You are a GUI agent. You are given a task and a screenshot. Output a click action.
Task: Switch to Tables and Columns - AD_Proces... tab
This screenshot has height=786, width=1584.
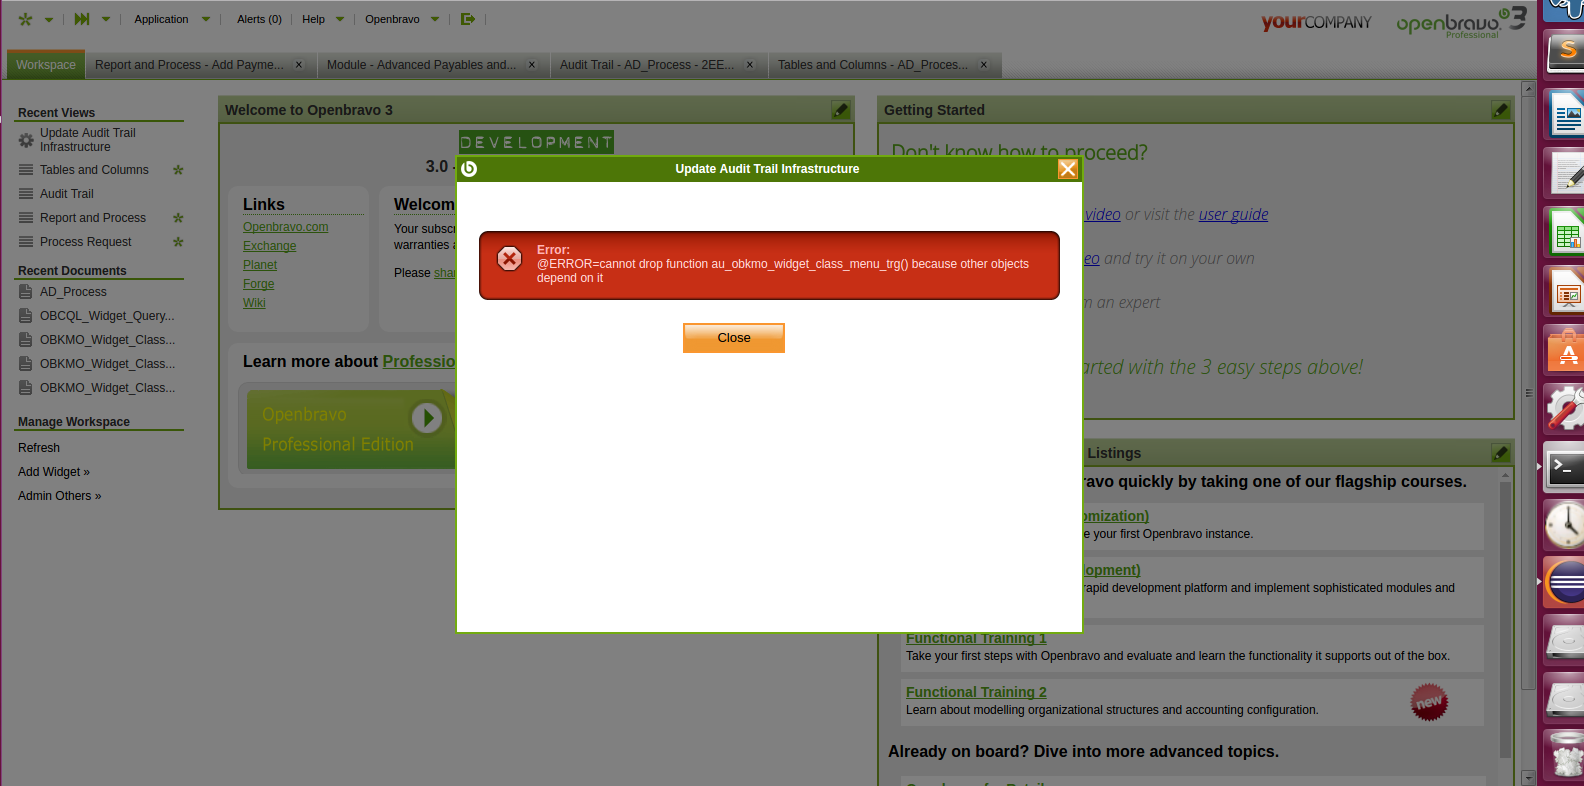click(x=872, y=65)
